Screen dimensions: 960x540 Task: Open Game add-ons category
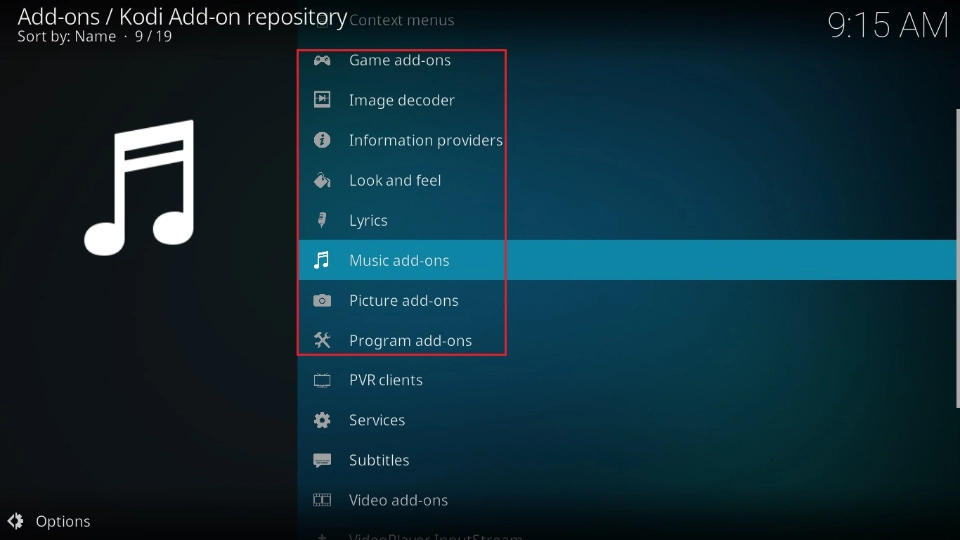[x=627, y=60]
